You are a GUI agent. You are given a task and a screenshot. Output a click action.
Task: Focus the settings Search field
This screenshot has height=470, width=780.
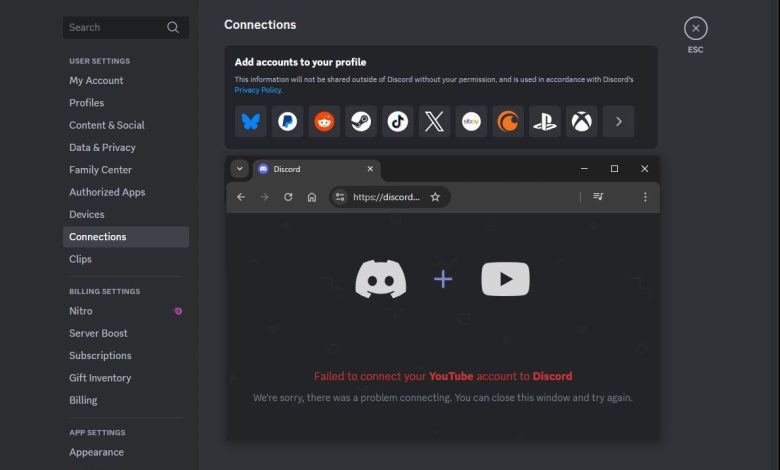125,27
